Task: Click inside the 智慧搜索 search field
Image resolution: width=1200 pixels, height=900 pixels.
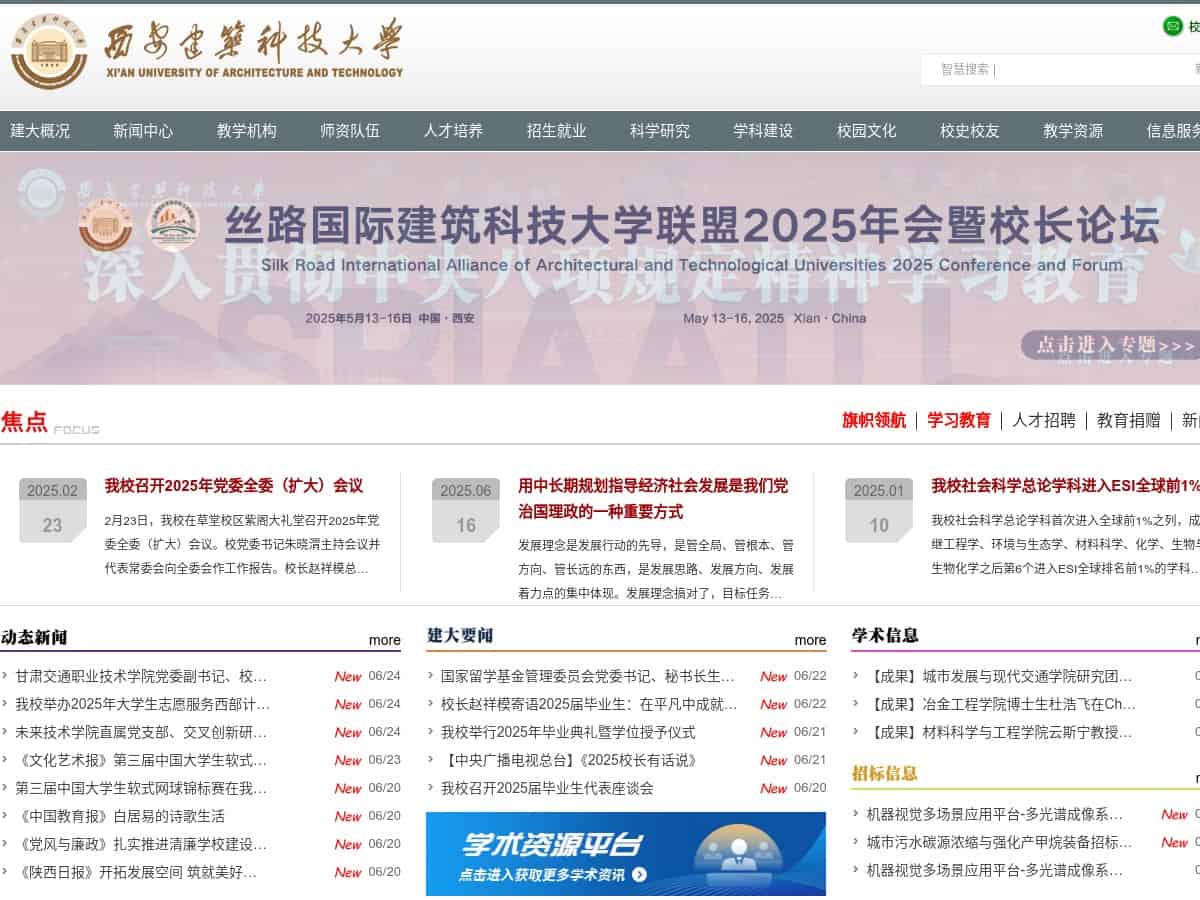Action: 1060,69
